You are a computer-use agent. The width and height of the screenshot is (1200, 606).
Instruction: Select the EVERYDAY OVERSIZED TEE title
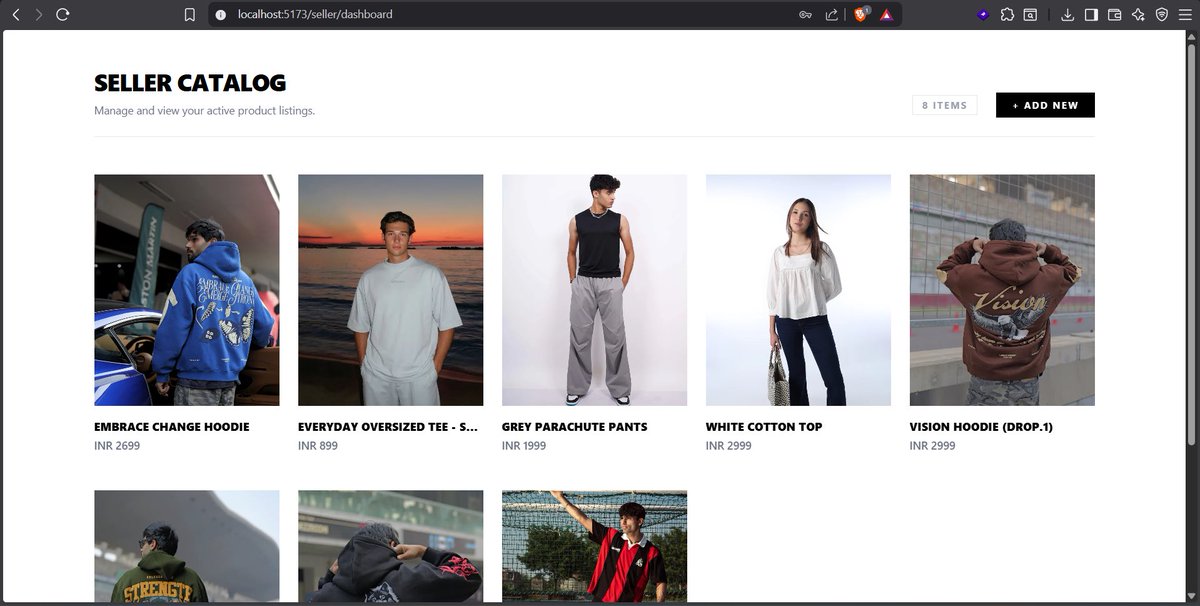pyautogui.click(x=388, y=427)
